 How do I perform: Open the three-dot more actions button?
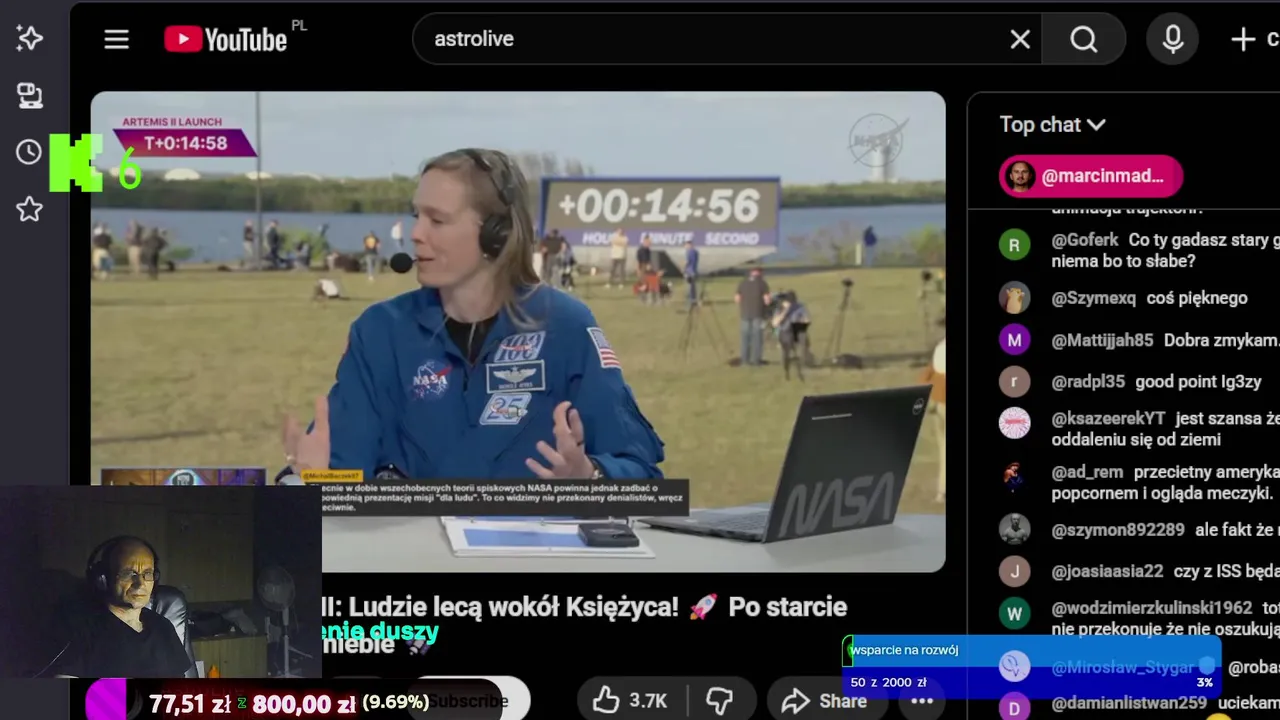(x=922, y=700)
